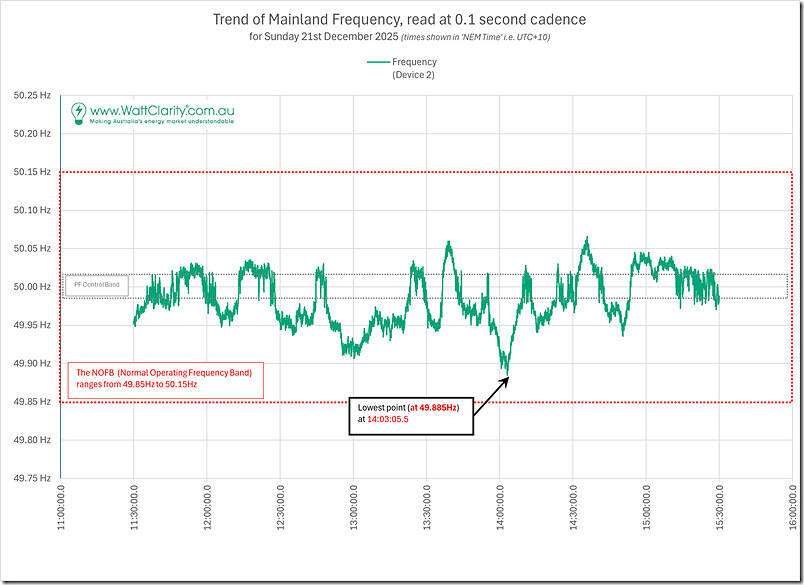Click the red NOFB description text box
Image resolution: width=804 pixels, height=585 pixels.
[x=164, y=379]
